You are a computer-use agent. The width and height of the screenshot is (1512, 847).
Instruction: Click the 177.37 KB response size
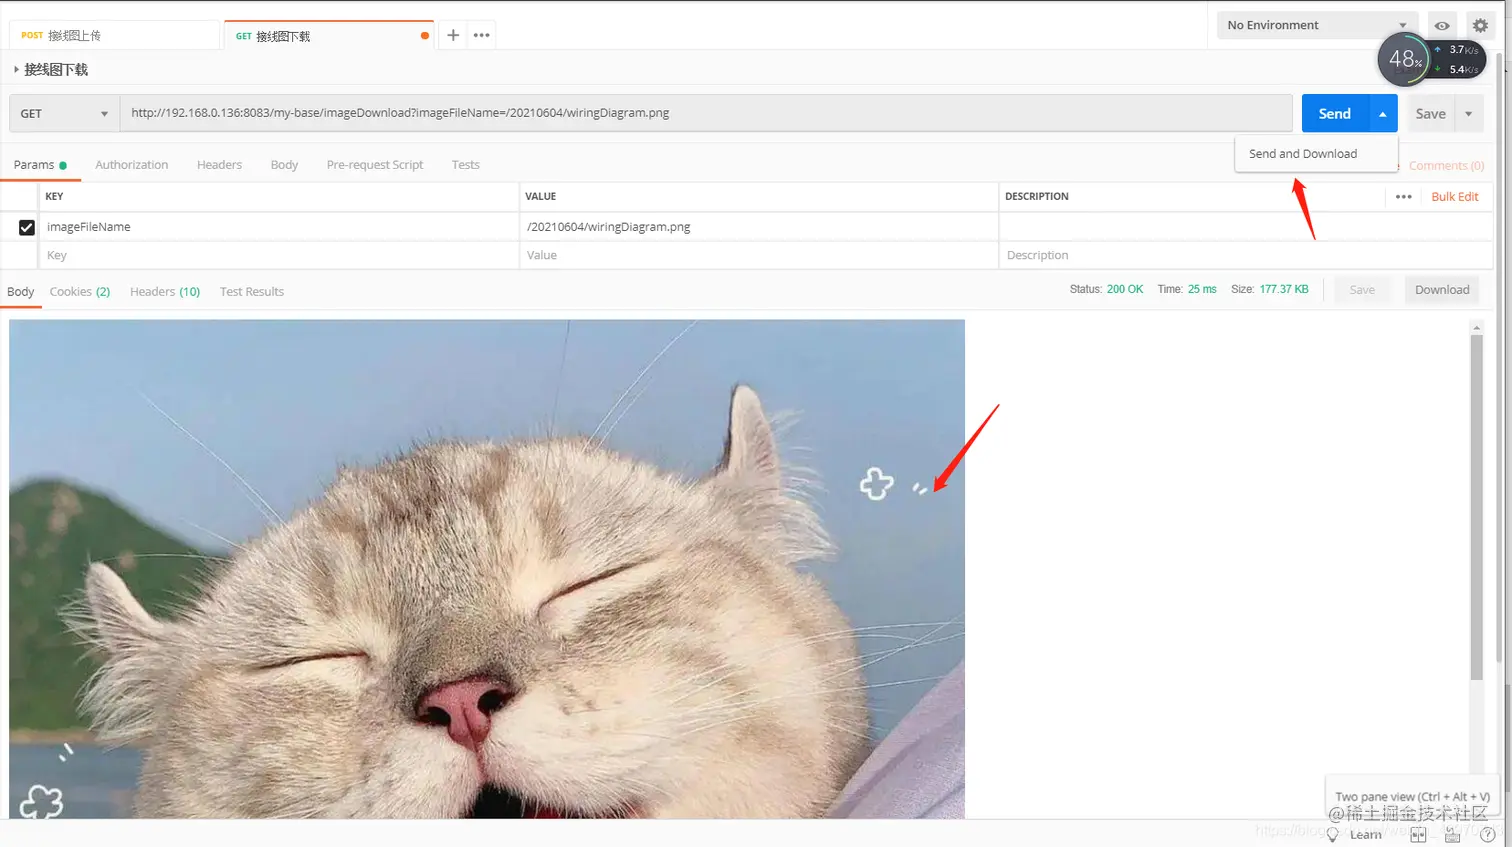coord(1284,290)
